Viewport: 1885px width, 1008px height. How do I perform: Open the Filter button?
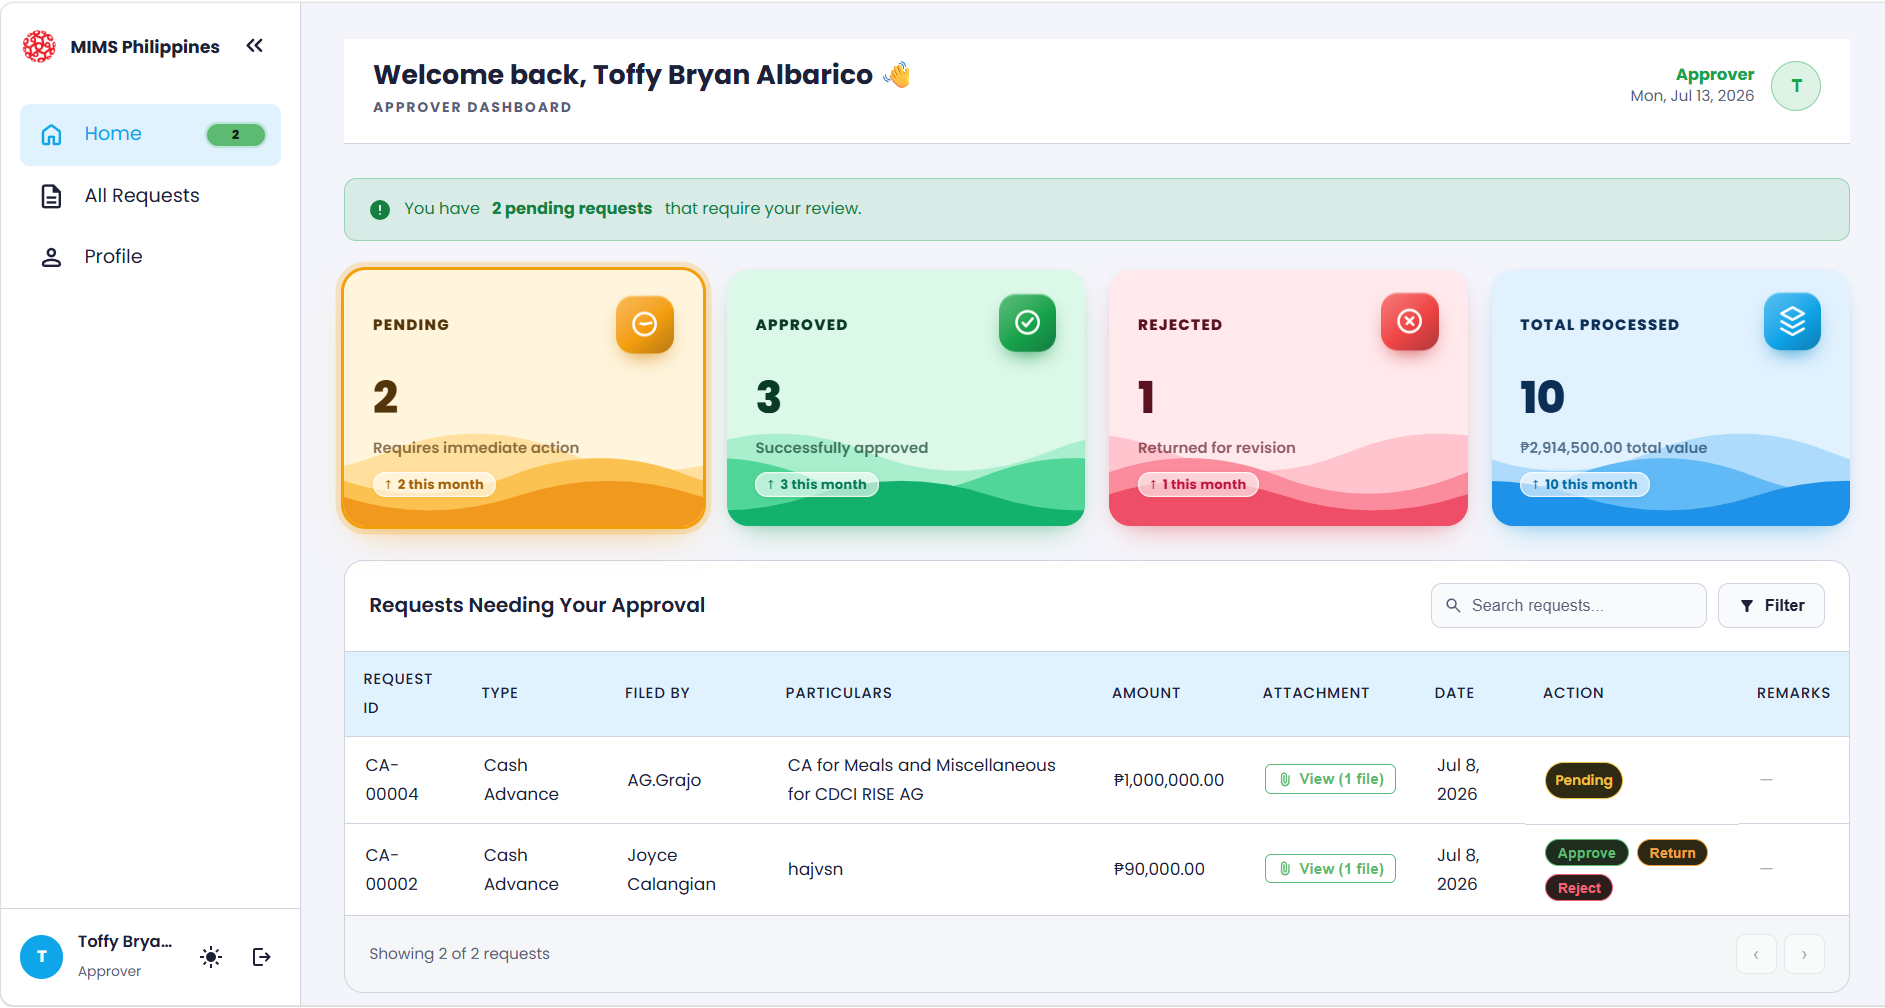point(1771,606)
